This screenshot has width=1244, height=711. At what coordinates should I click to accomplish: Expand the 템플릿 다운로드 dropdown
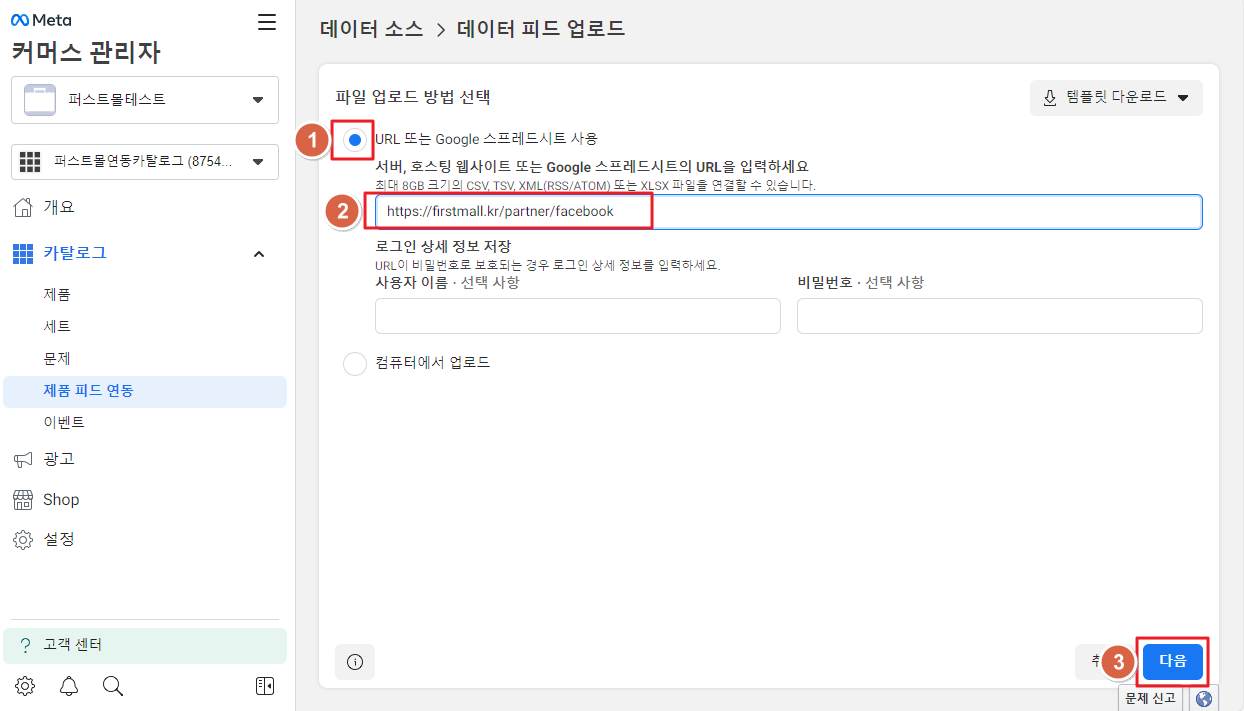[1116, 98]
